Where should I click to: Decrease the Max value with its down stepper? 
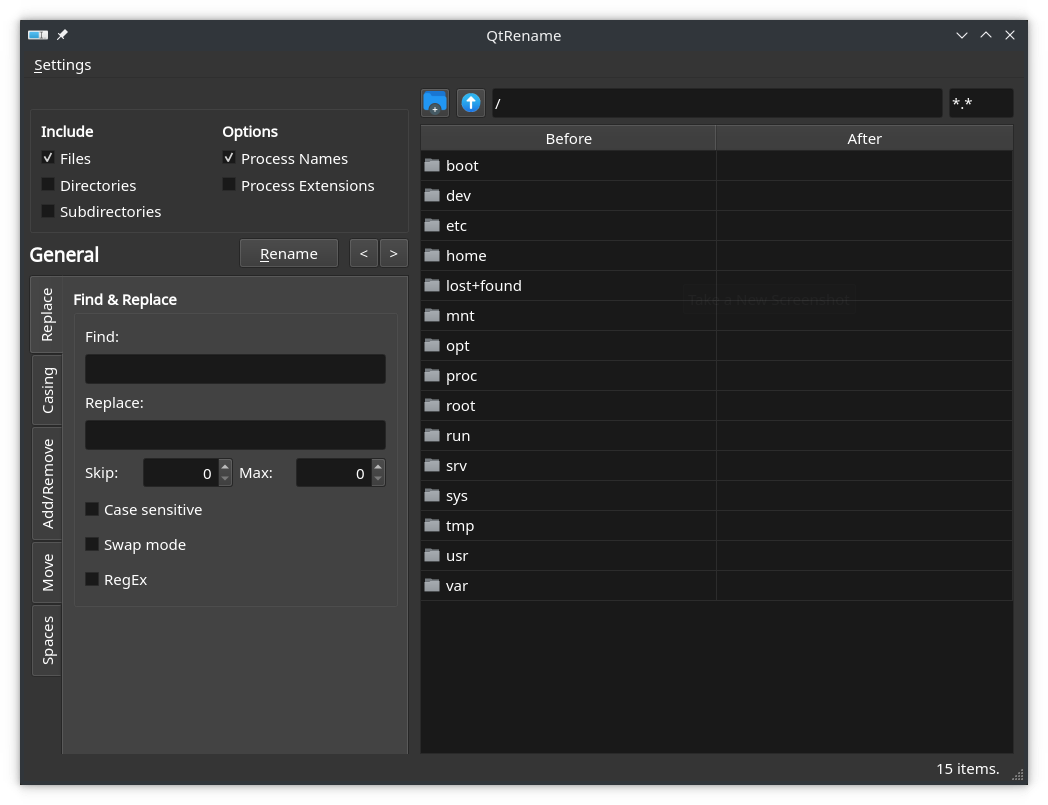pyautogui.click(x=377, y=478)
